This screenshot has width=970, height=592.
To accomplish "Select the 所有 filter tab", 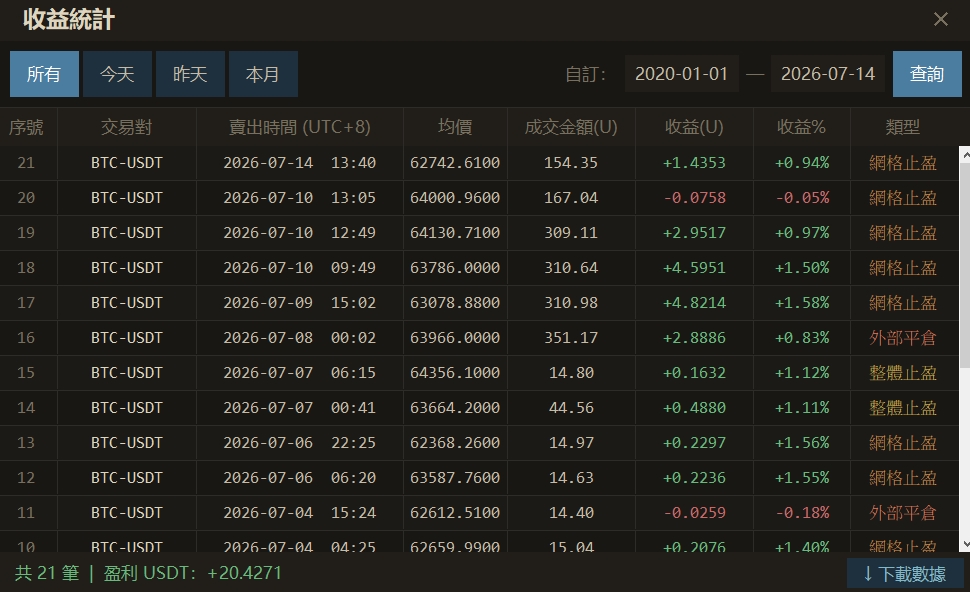I will (44, 74).
